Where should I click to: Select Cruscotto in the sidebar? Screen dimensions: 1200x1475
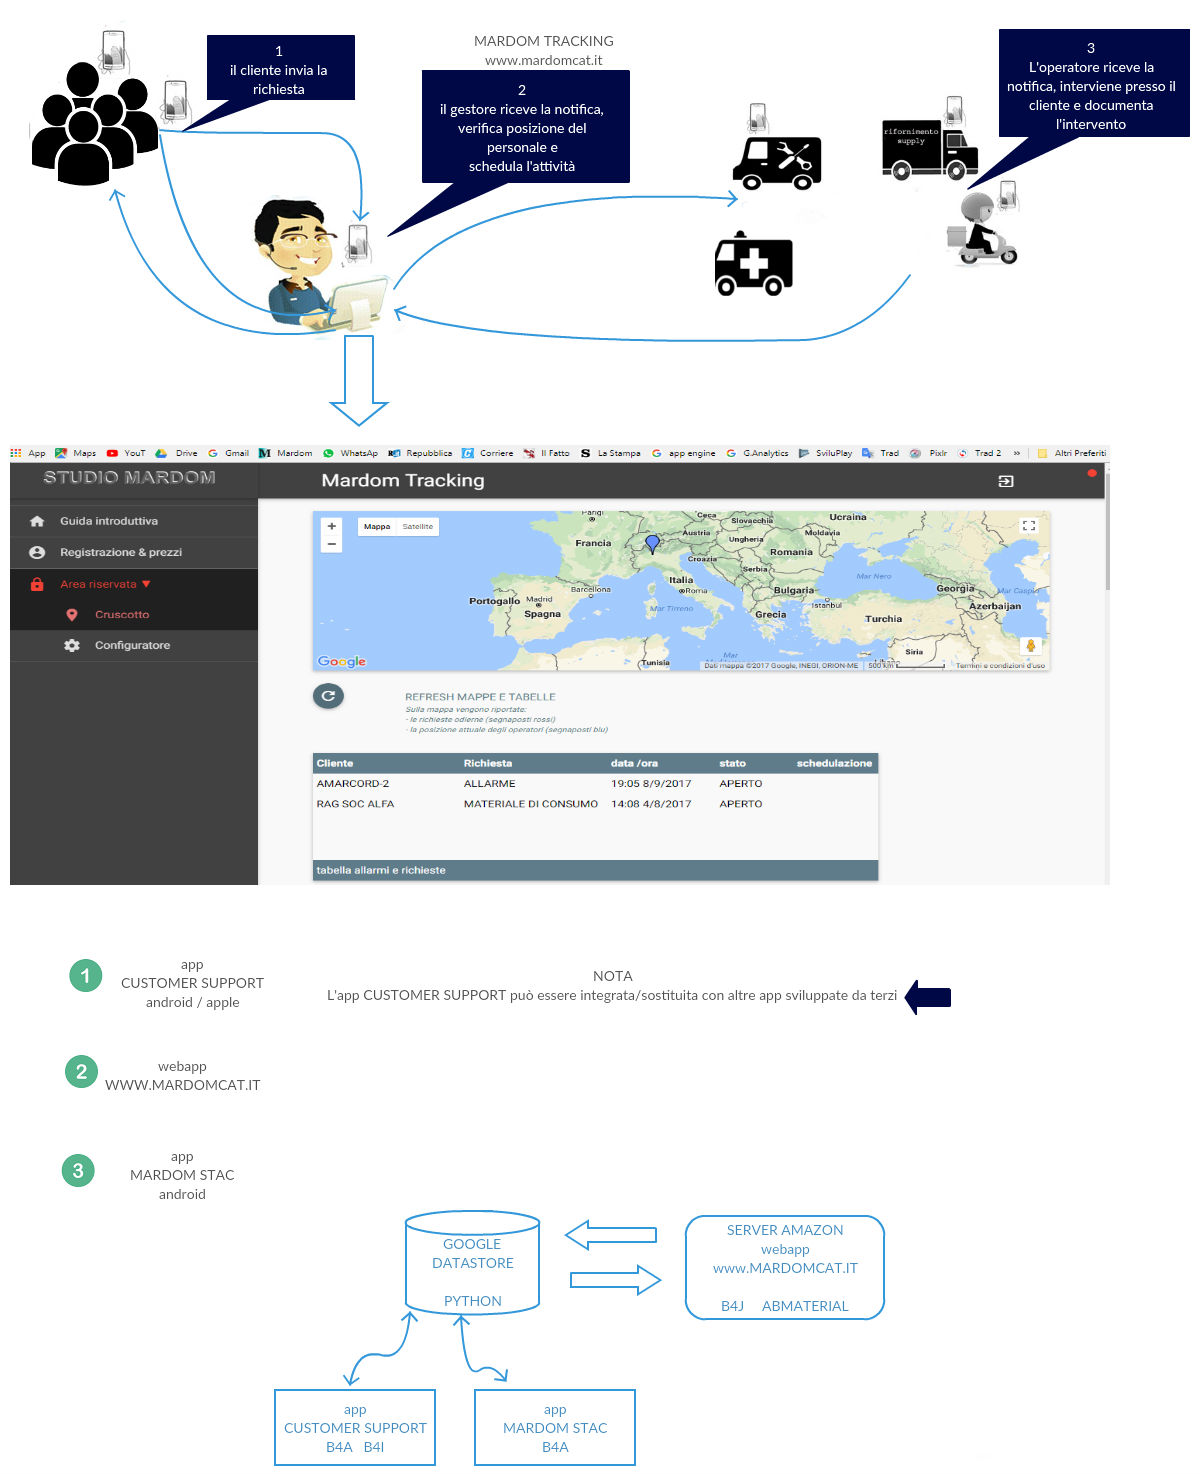coord(134,614)
